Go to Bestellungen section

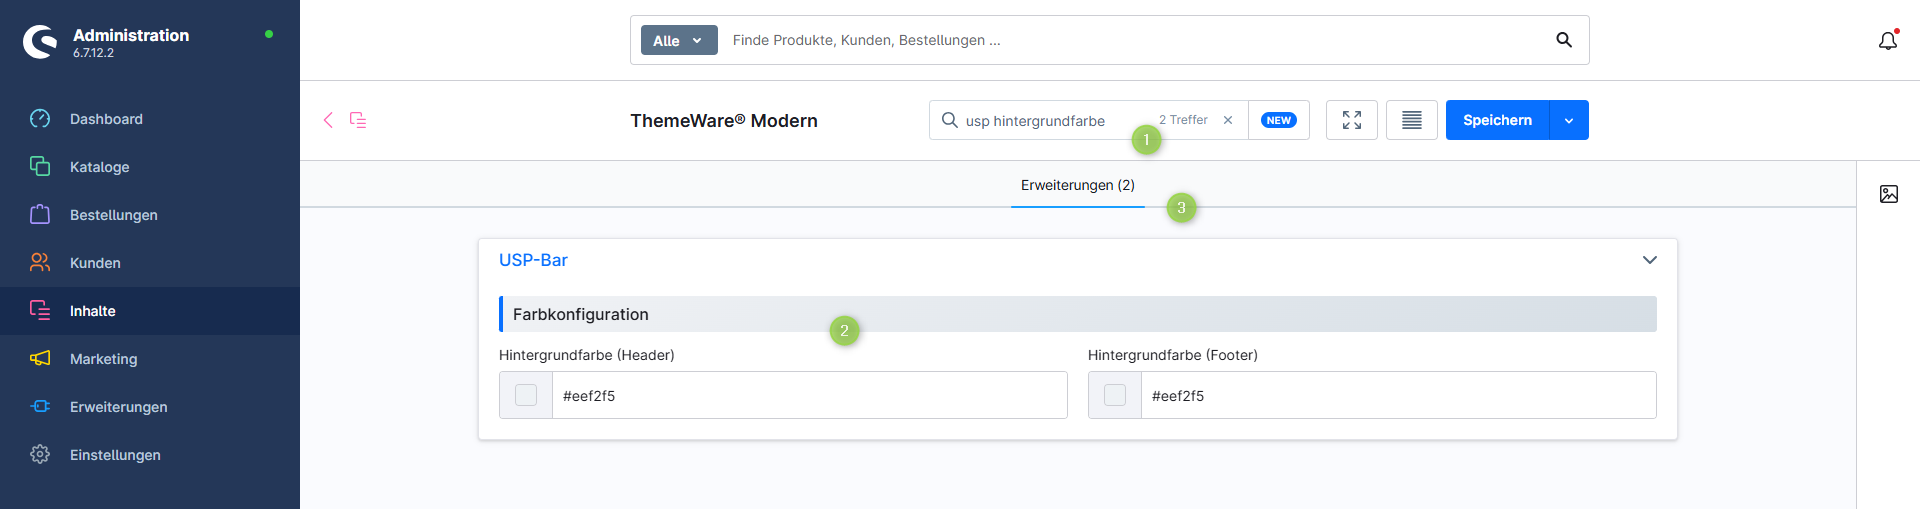coord(150,215)
